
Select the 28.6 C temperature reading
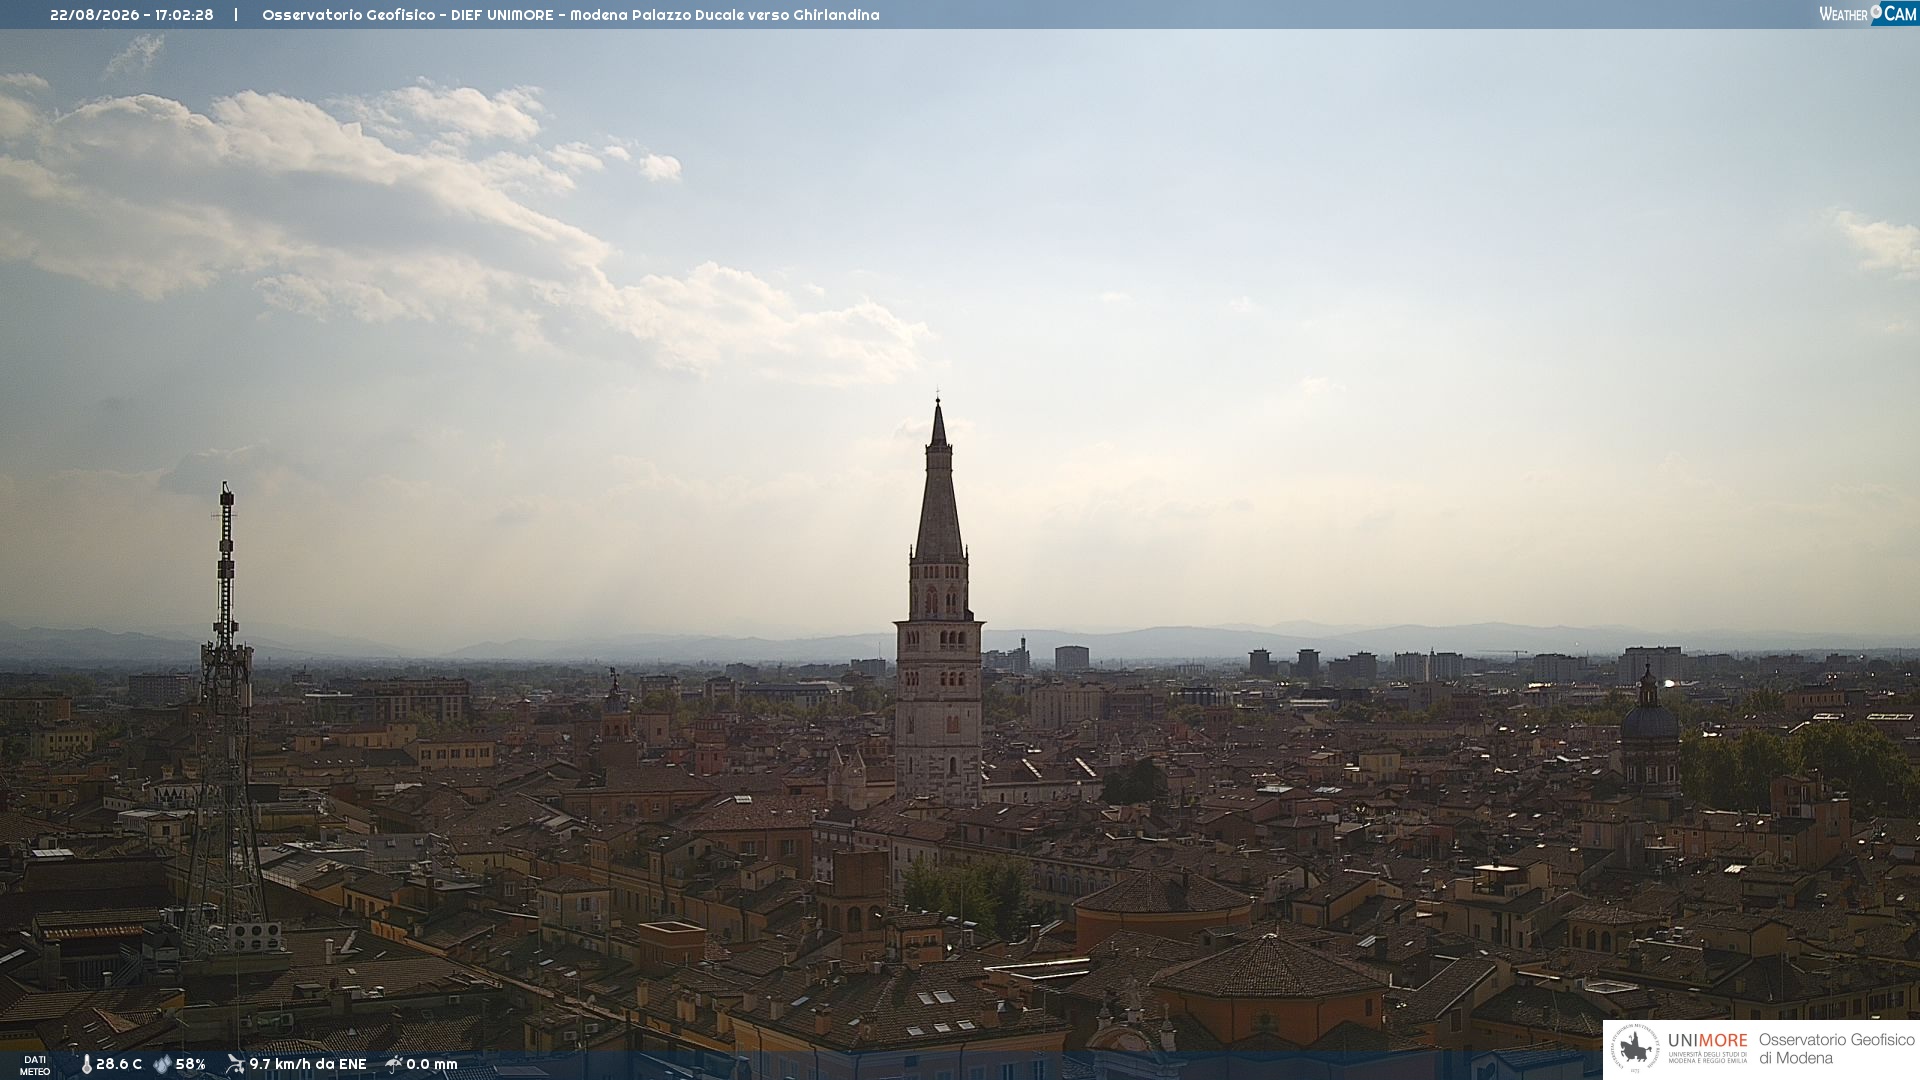(x=119, y=1064)
